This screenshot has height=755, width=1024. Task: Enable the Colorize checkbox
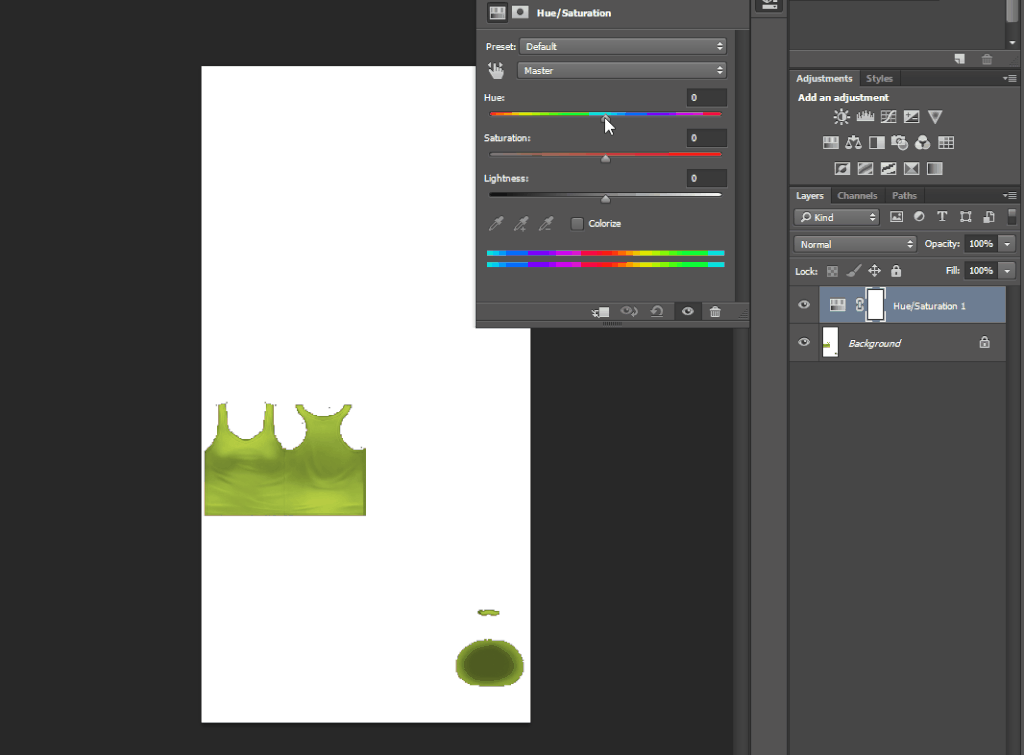tap(577, 223)
